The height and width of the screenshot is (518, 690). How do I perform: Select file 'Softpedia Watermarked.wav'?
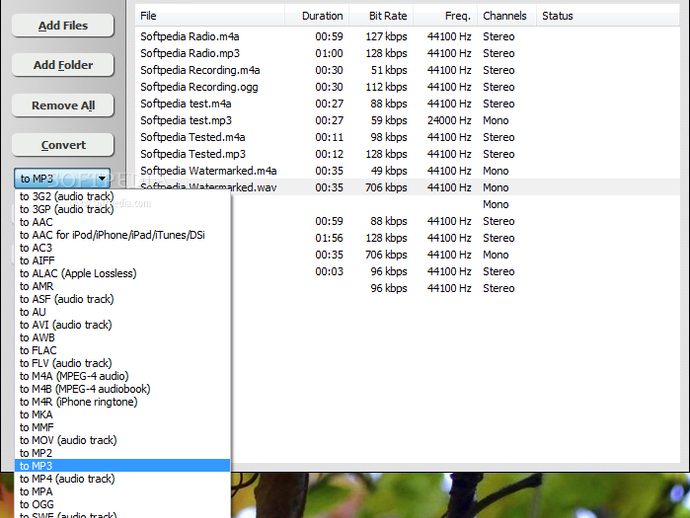click(407, 187)
